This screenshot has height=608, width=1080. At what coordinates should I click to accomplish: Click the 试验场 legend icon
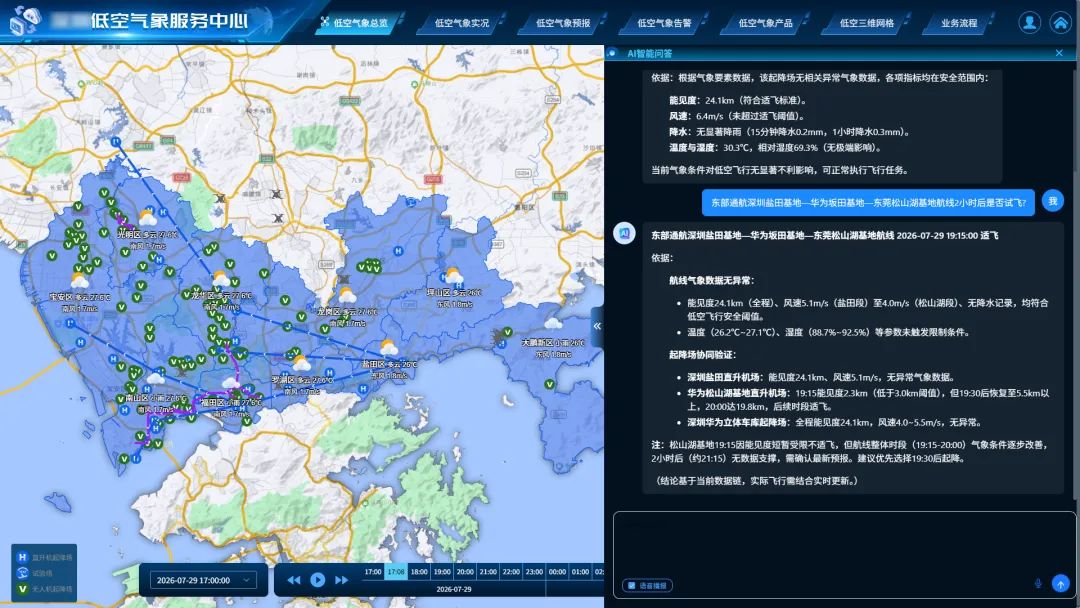22,573
